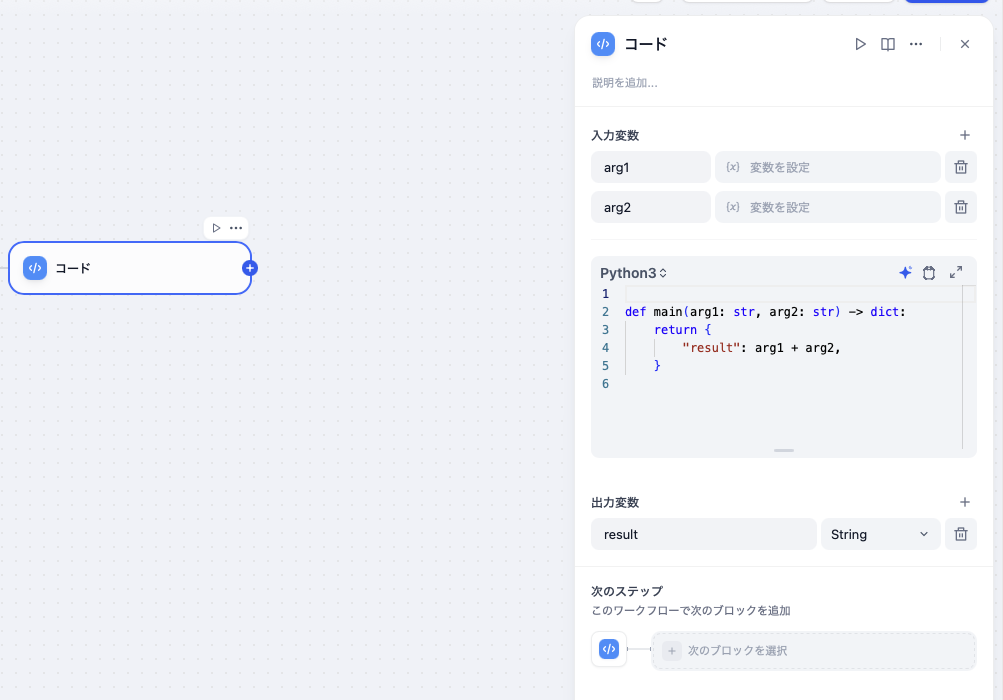1003x700 pixels.
Task: Click the コード title in panel header
Action: pyautogui.click(x=645, y=44)
